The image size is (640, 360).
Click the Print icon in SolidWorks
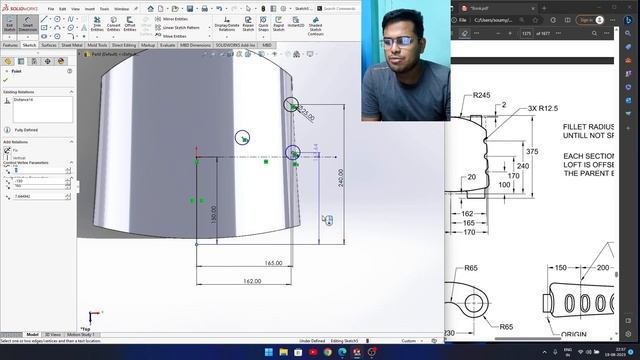point(204,9)
